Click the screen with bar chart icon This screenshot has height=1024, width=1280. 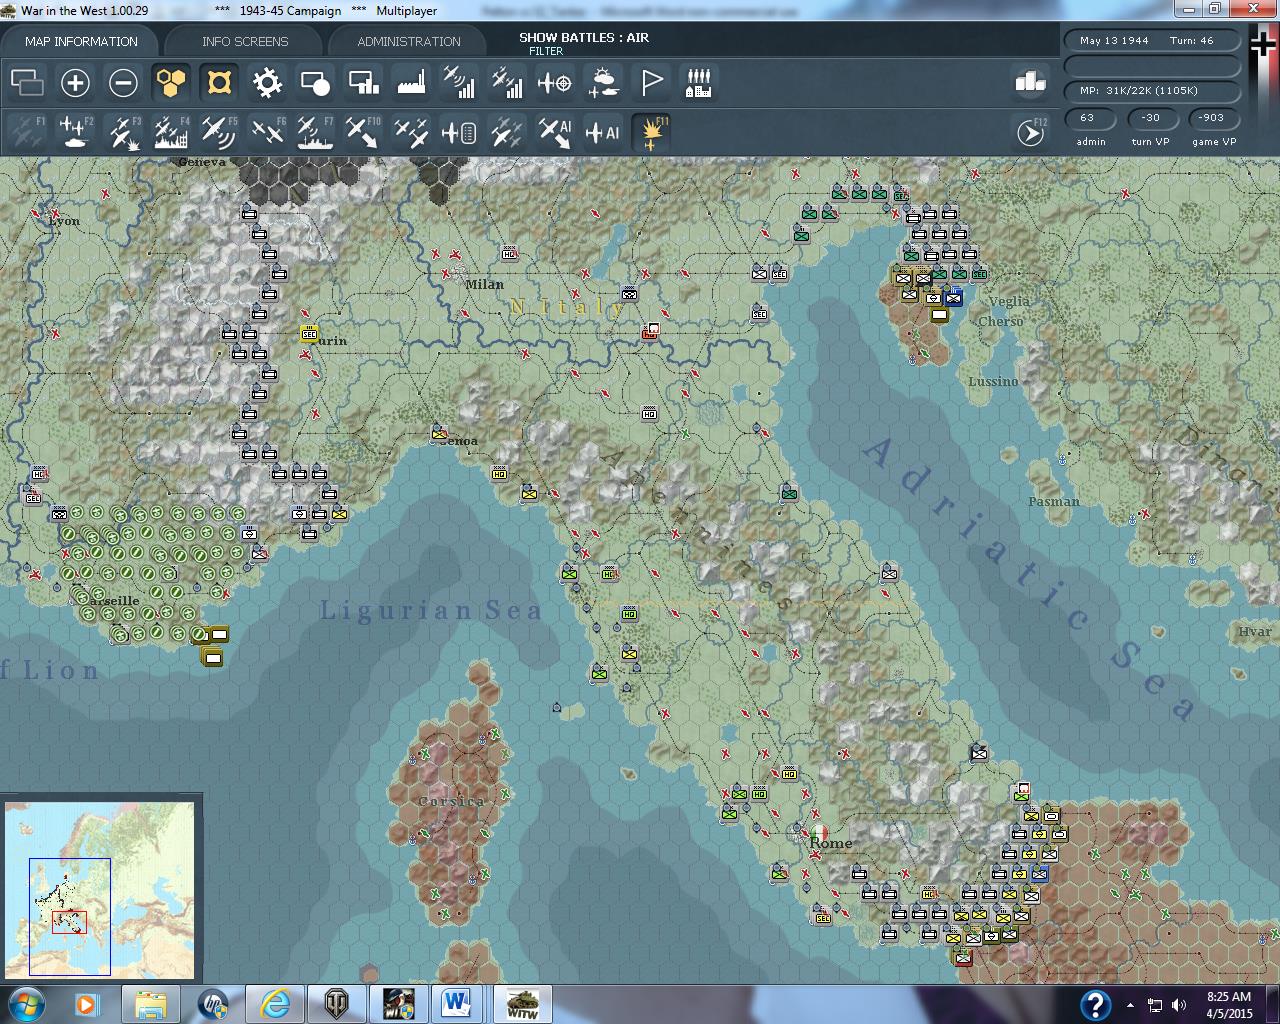(x=363, y=83)
